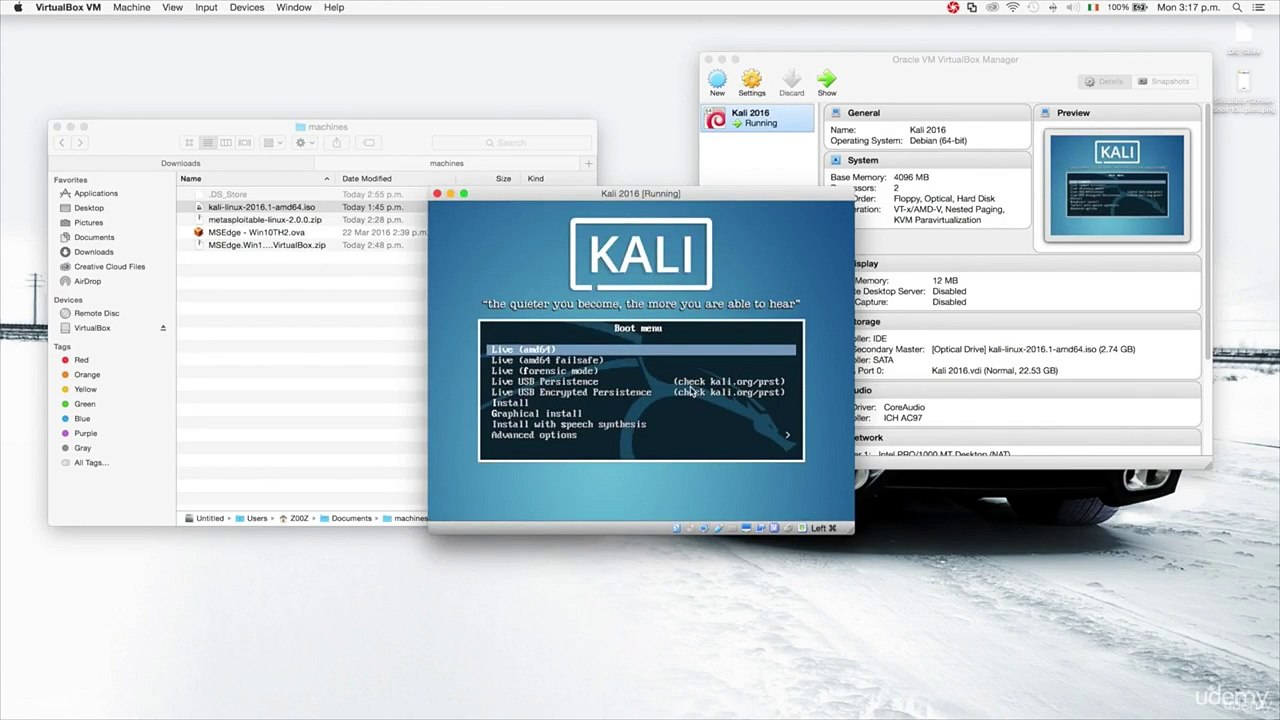
Task: Add a new Finder tab with plus button
Action: (x=588, y=163)
